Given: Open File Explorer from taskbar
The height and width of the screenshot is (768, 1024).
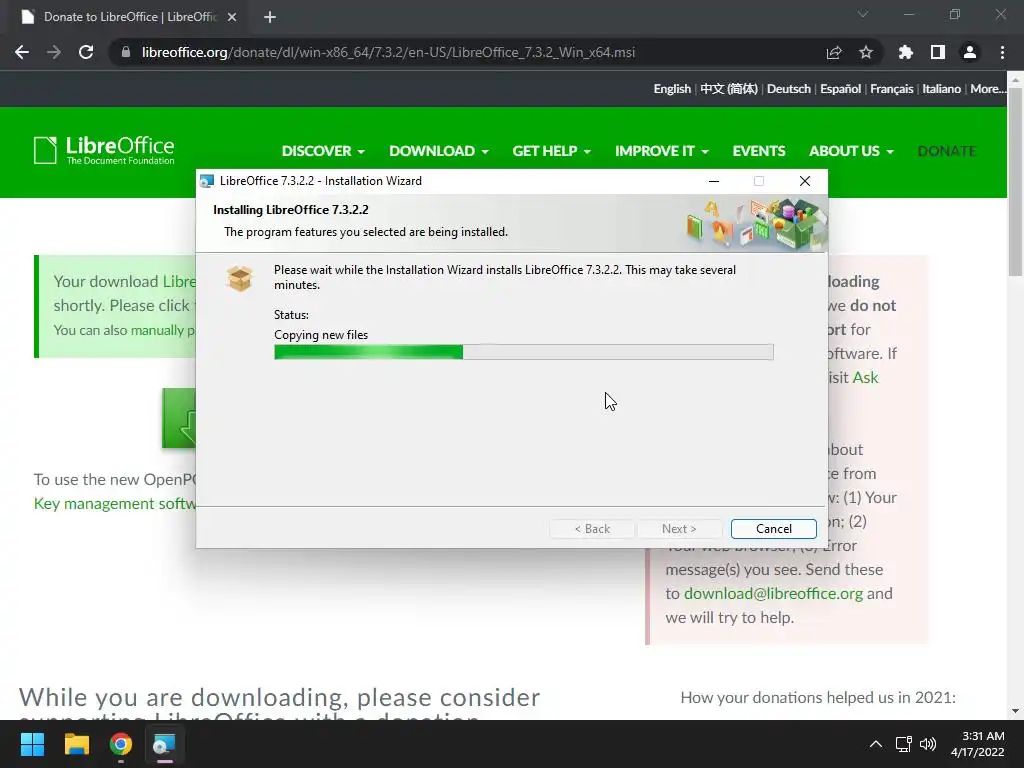Looking at the screenshot, I should point(76,744).
